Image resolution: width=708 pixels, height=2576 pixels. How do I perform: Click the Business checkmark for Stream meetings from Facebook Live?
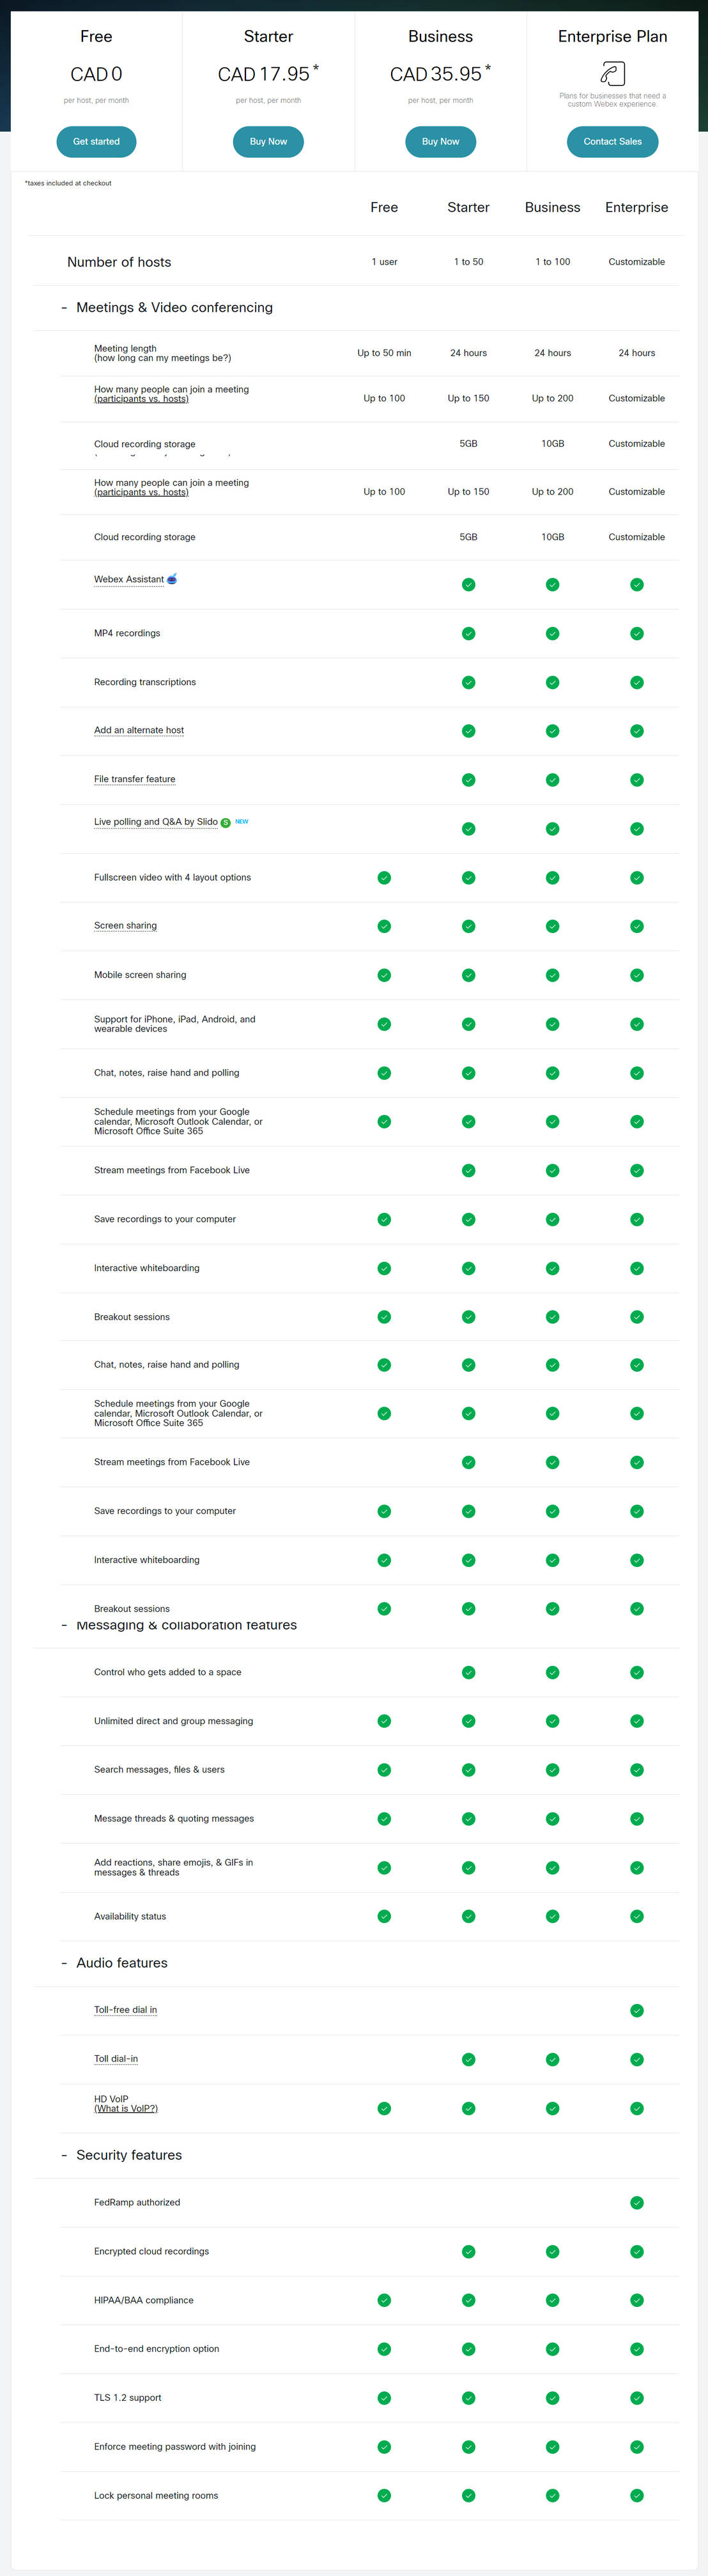pyautogui.click(x=551, y=1170)
